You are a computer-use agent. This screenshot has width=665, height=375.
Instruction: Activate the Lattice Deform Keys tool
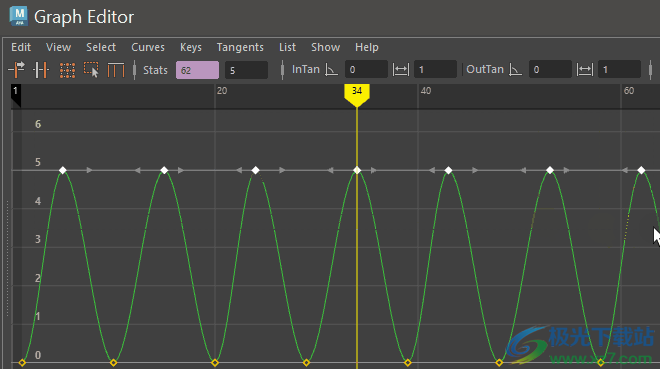point(67,70)
